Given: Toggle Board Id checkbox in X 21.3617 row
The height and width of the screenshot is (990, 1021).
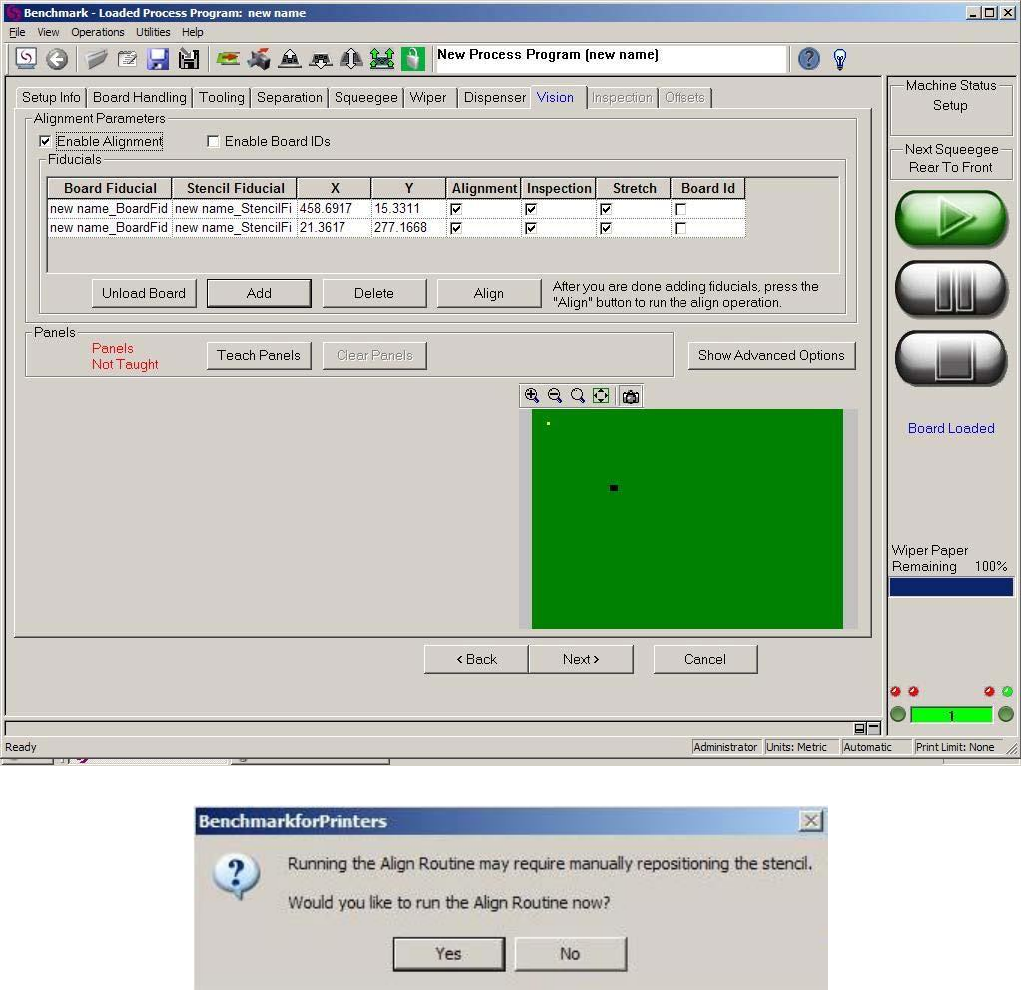Looking at the screenshot, I should point(680,228).
